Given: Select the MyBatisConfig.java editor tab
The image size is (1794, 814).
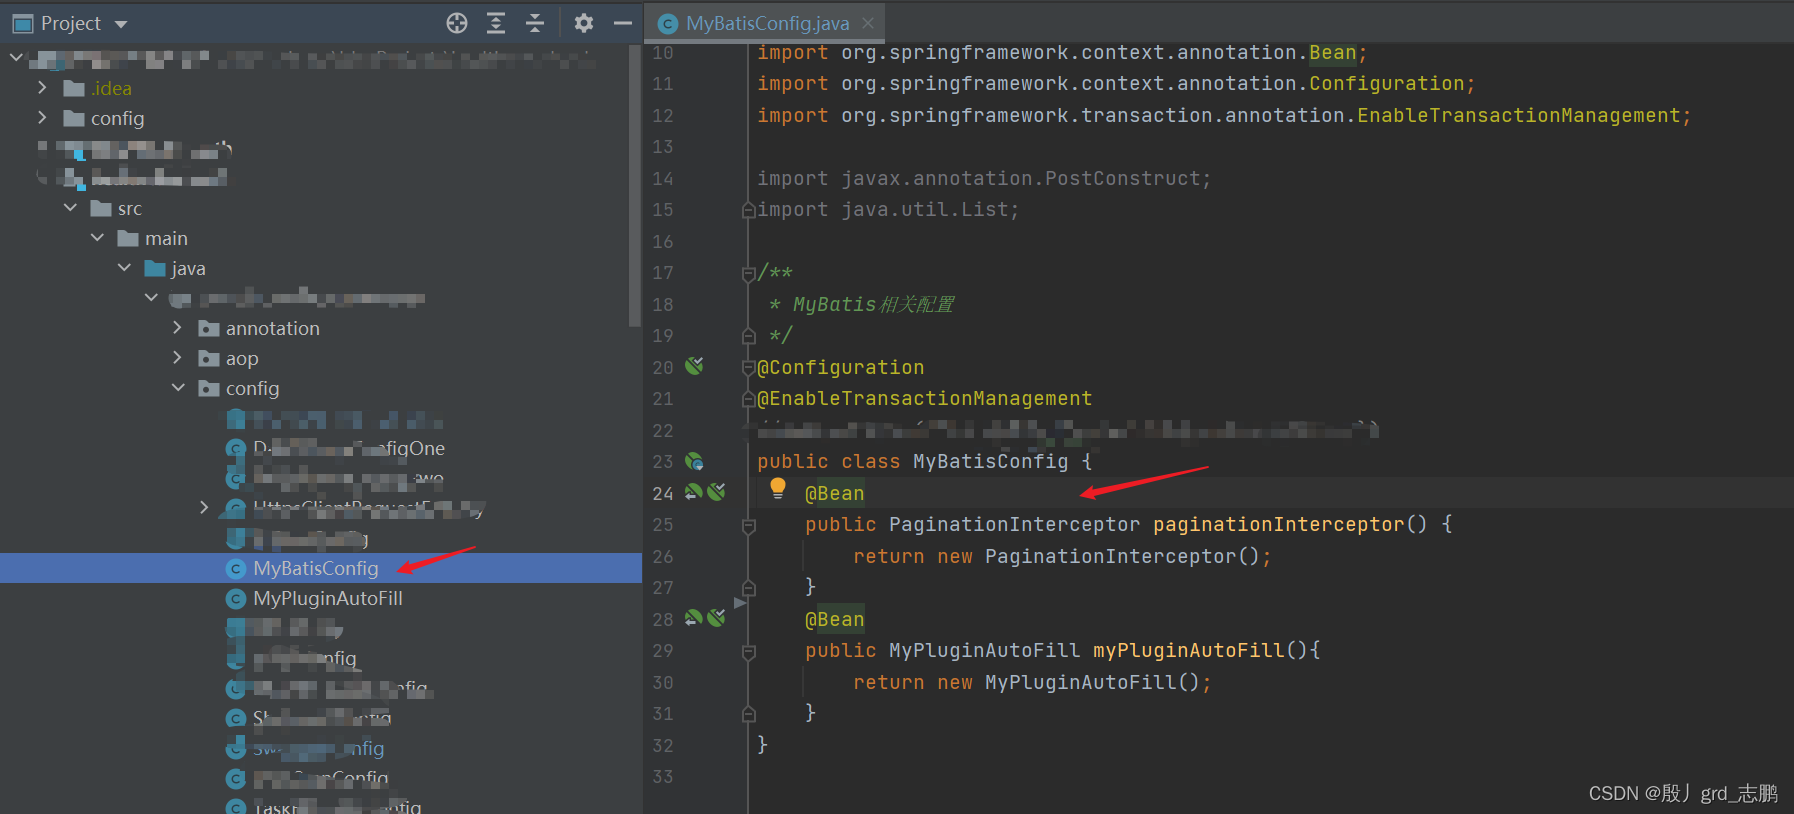Looking at the screenshot, I should tap(767, 23).
